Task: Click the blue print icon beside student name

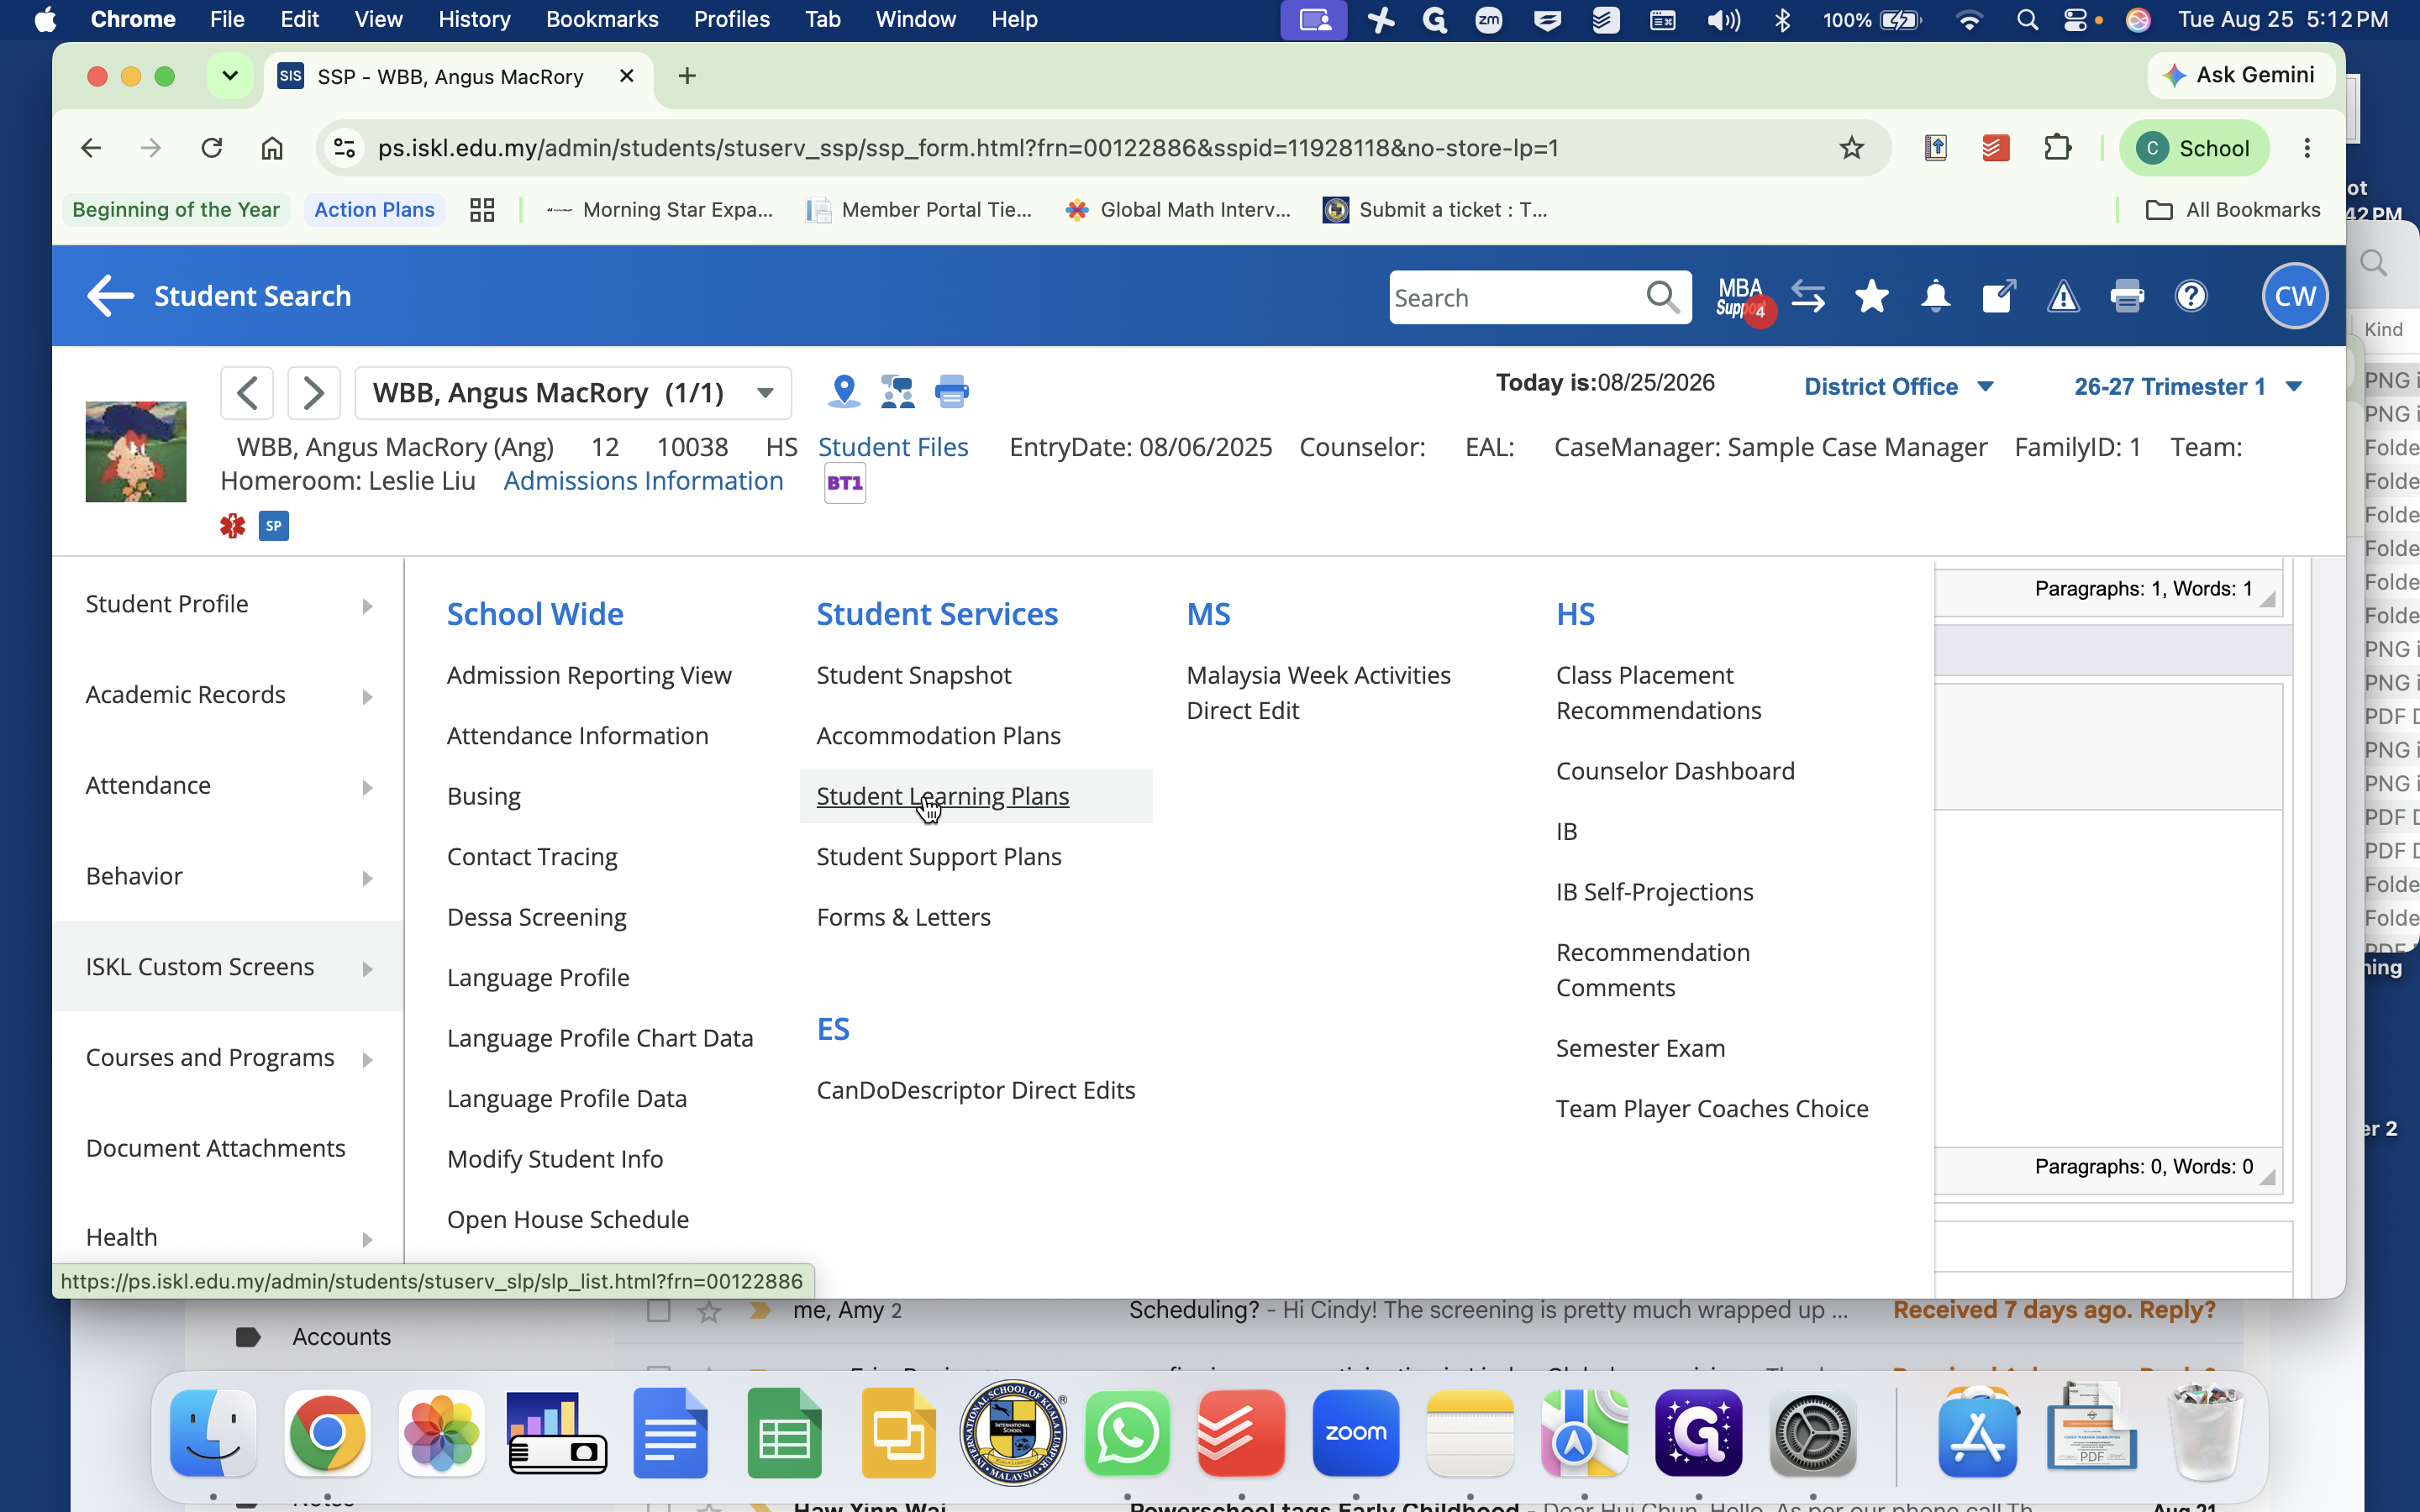Action: (951, 391)
